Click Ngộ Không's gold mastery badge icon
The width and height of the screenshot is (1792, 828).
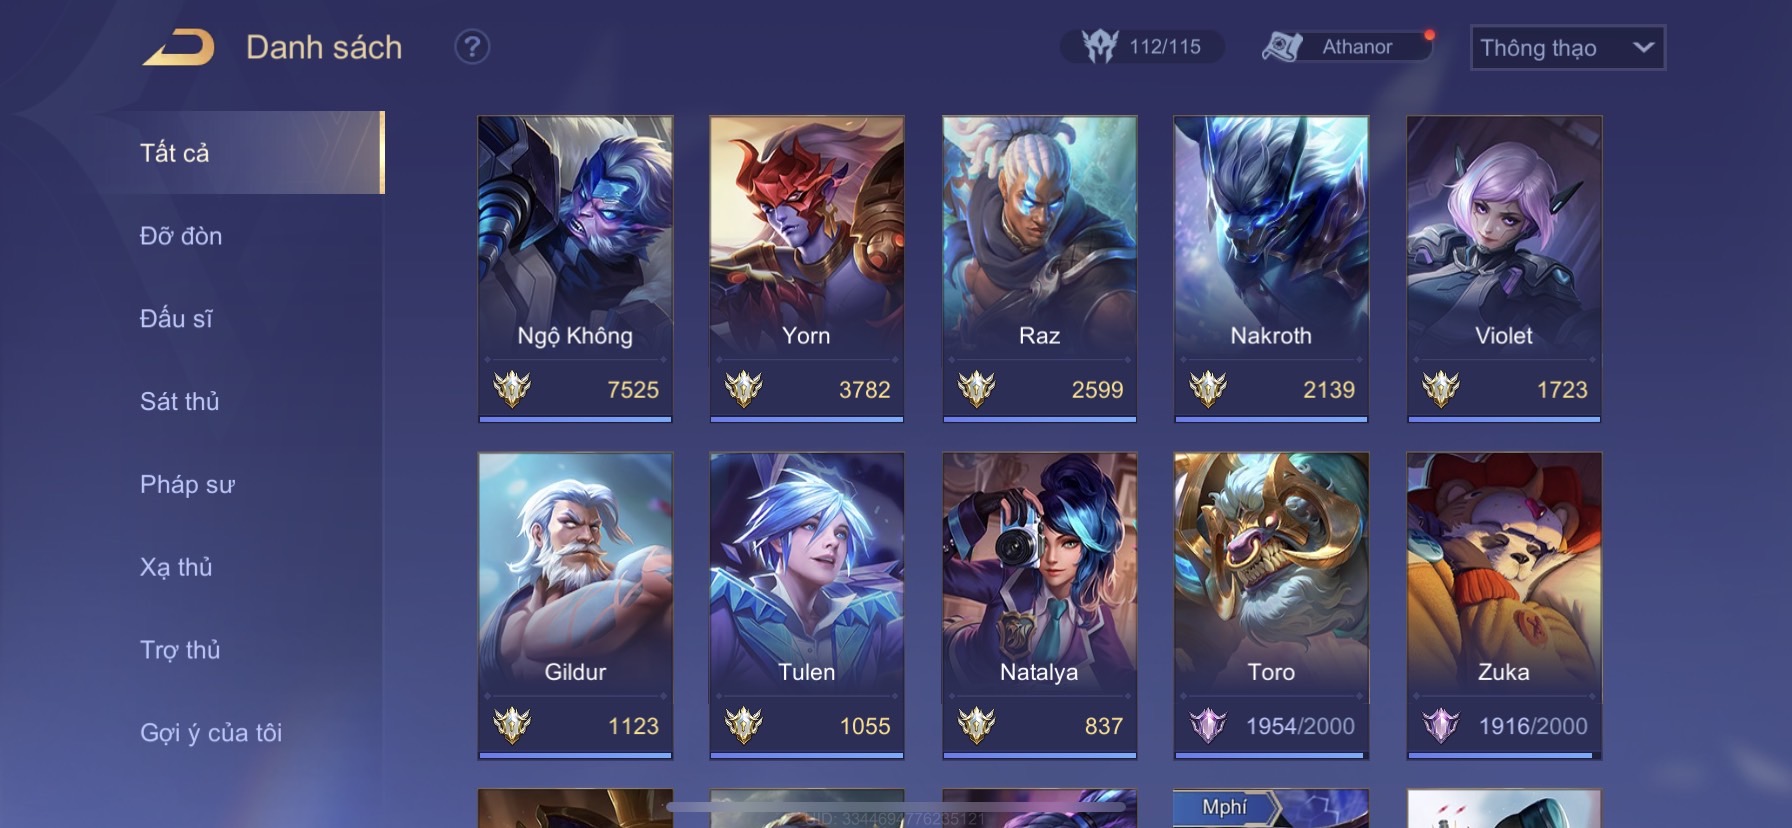(x=512, y=389)
